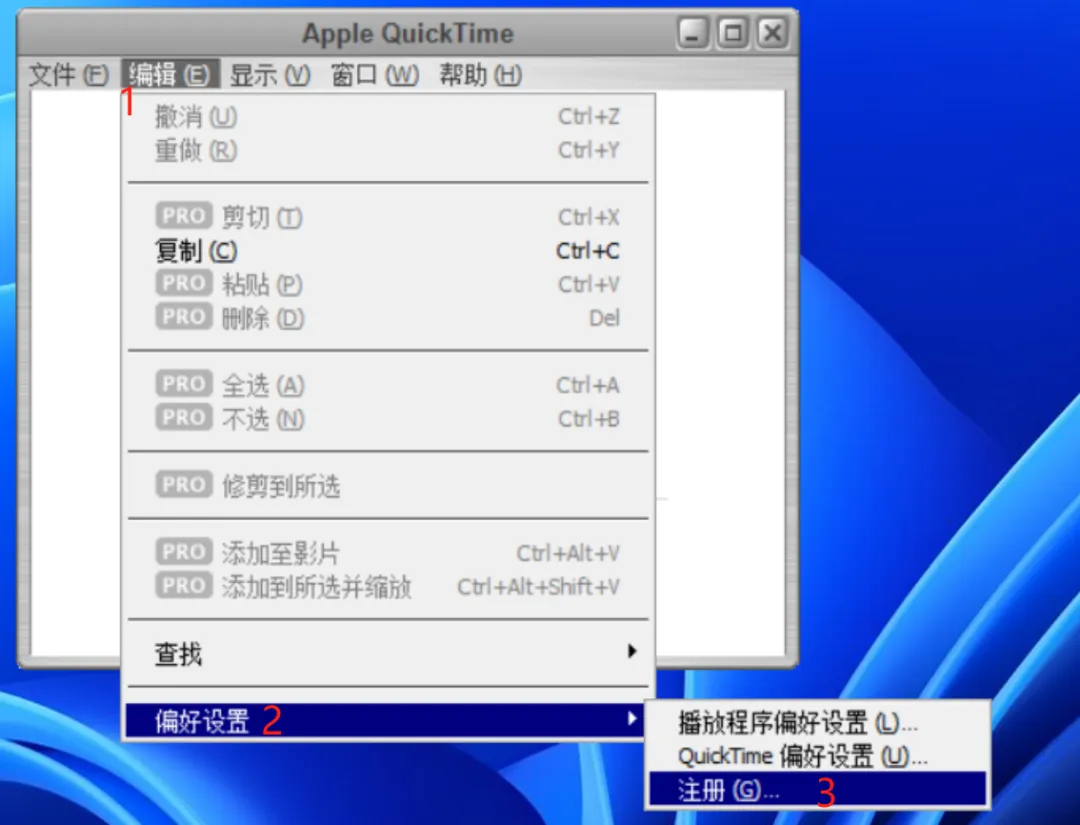
Task: Open the 帮助 (H) menu
Action: click(x=481, y=74)
